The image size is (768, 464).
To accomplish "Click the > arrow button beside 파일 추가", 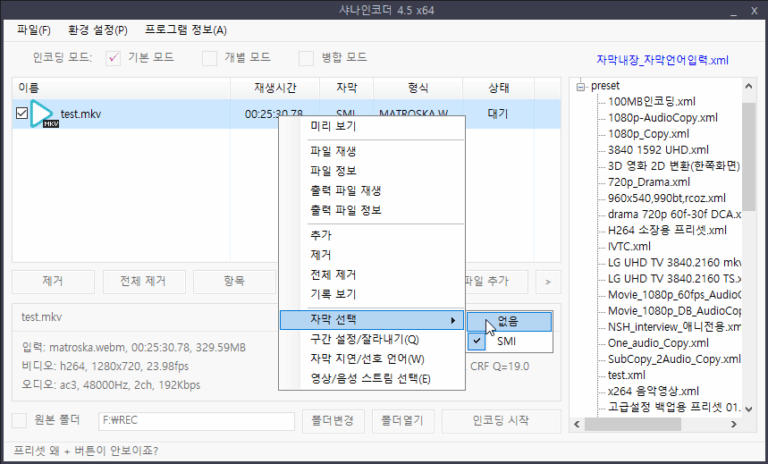I will [548, 281].
